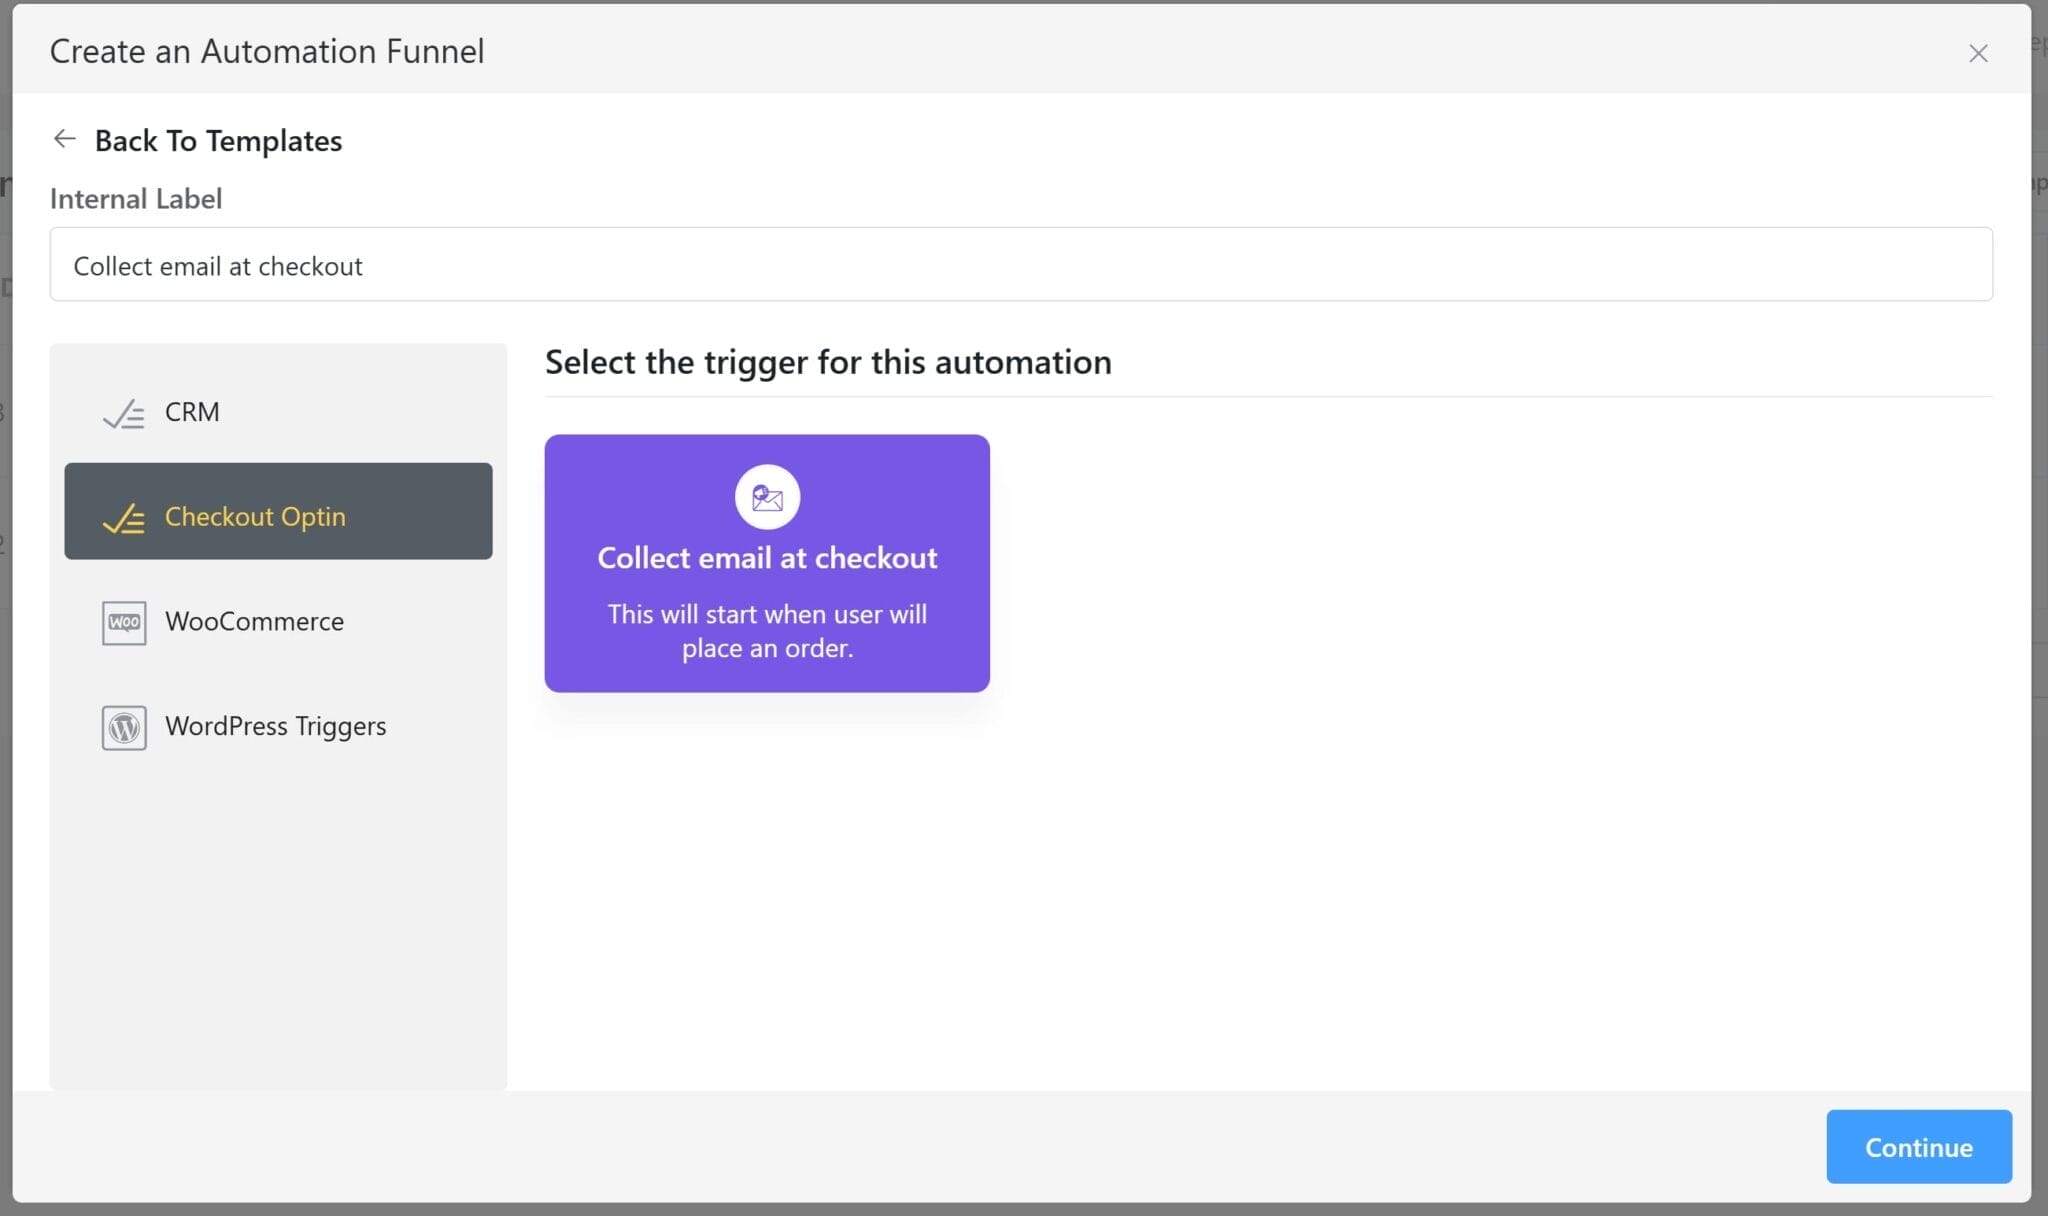The image size is (2048, 1216).
Task: Click the Internal Label text field
Action: click(1020, 264)
